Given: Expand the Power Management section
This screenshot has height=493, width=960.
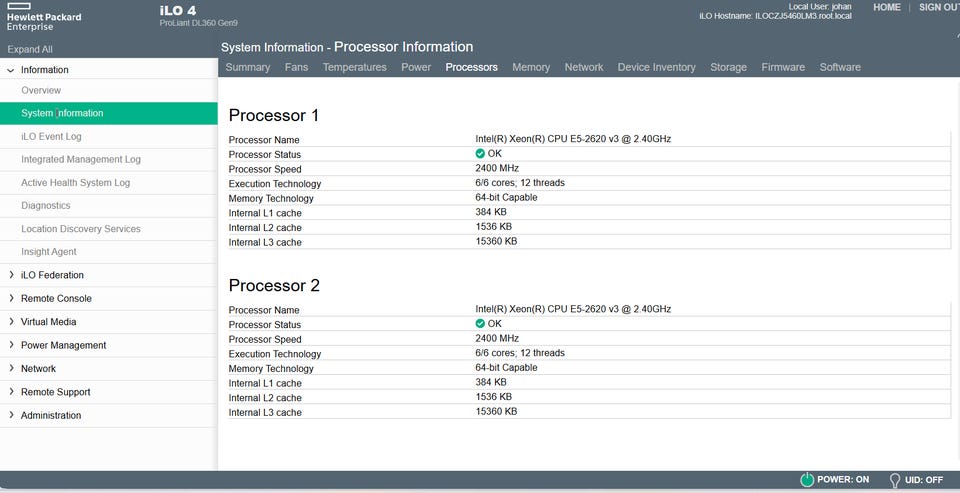Looking at the screenshot, I should click(11, 345).
